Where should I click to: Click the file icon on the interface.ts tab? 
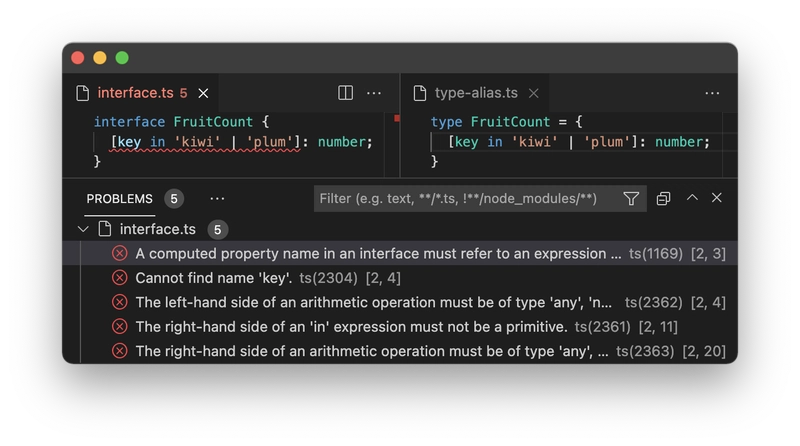coord(83,93)
